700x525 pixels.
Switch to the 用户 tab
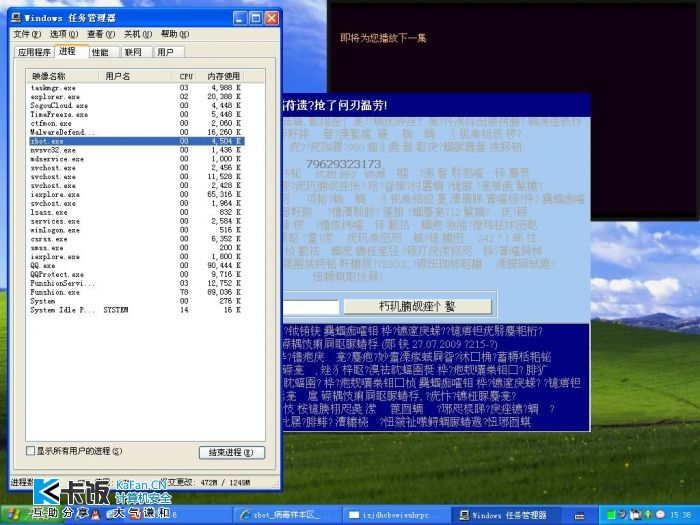click(165, 52)
